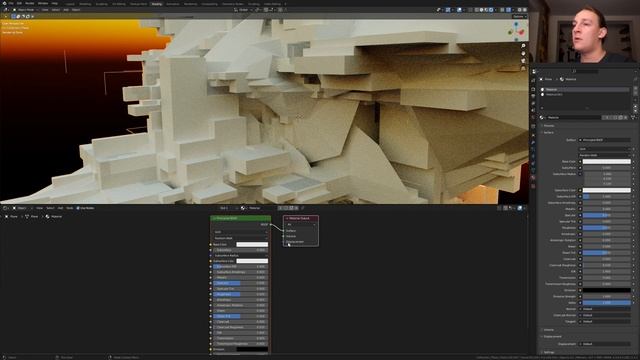Select rendered viewport shading
The image size is (640, 360).
click(491, 10)
